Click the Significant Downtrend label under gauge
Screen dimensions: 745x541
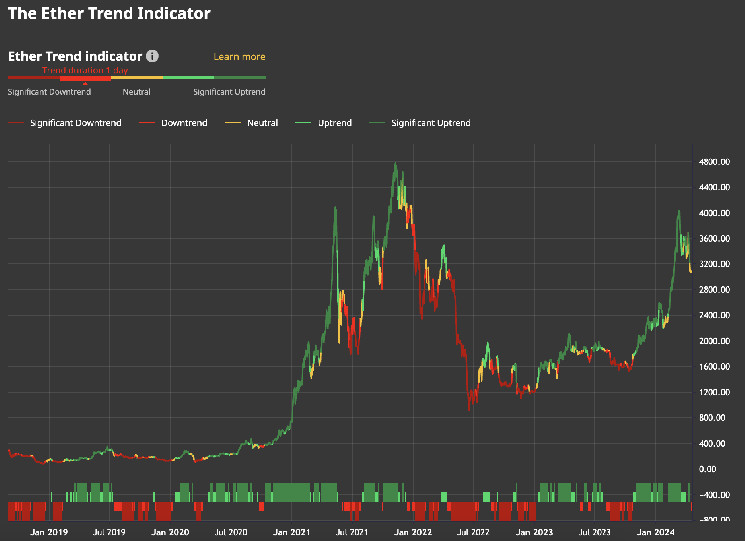pos(49,92)
